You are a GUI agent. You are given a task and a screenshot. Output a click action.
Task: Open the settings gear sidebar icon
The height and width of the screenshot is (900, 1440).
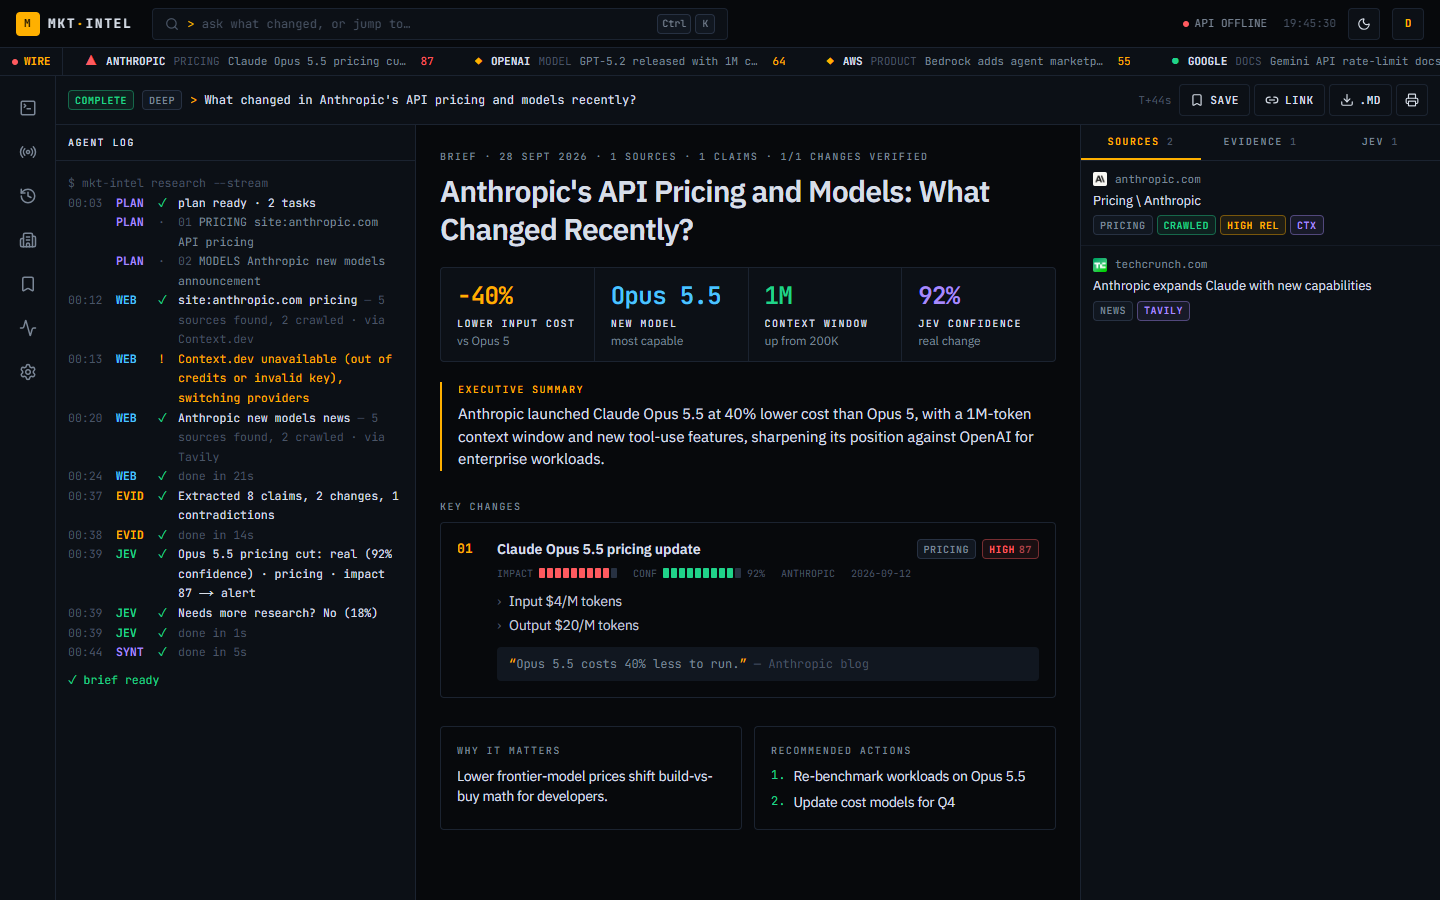28,372
